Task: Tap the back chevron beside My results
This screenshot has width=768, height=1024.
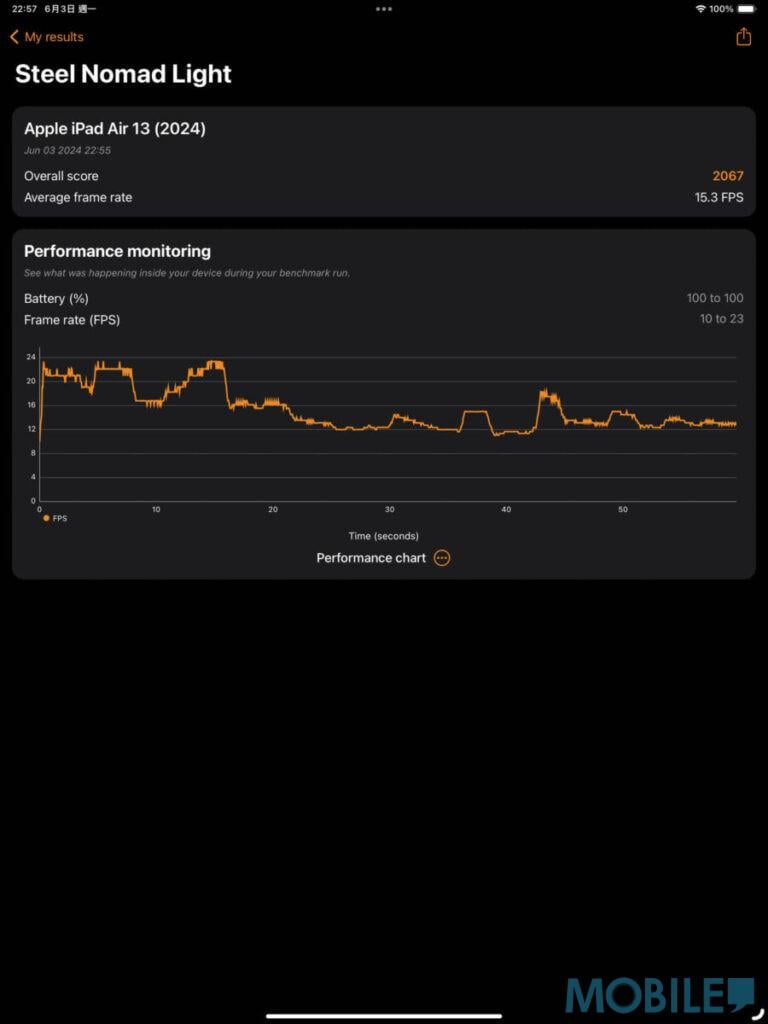Action: [14, 37]
